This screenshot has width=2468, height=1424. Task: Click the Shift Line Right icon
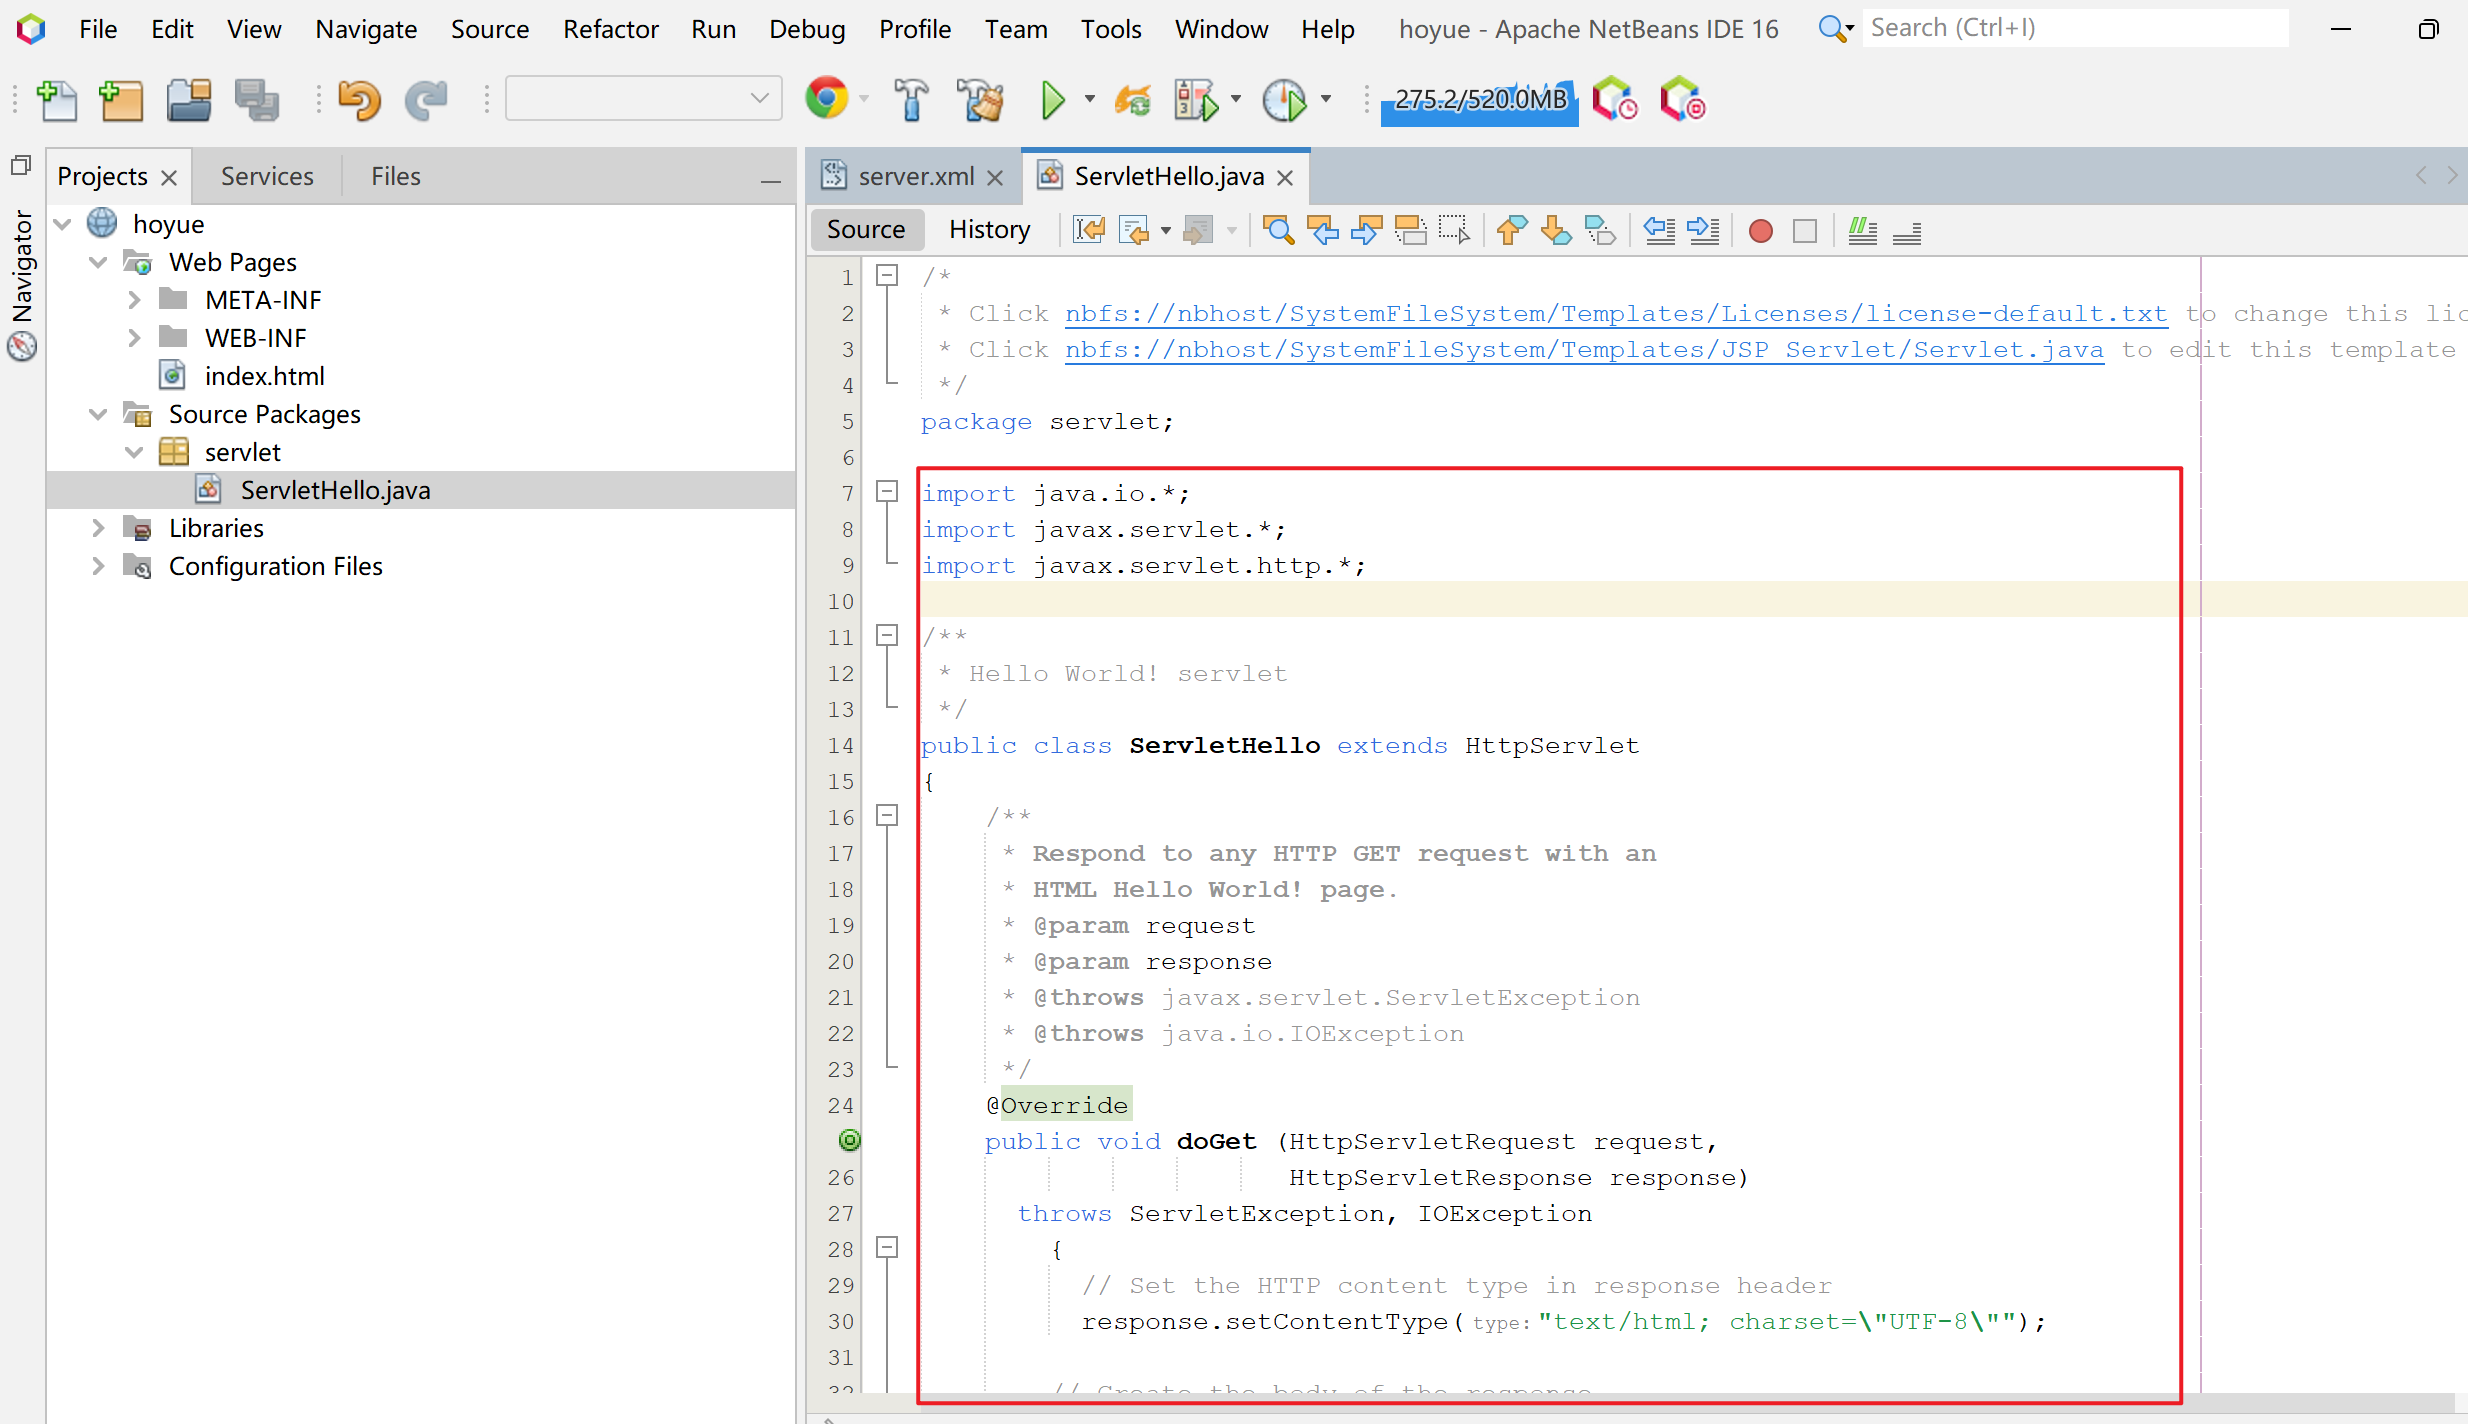coord(1703,230)
